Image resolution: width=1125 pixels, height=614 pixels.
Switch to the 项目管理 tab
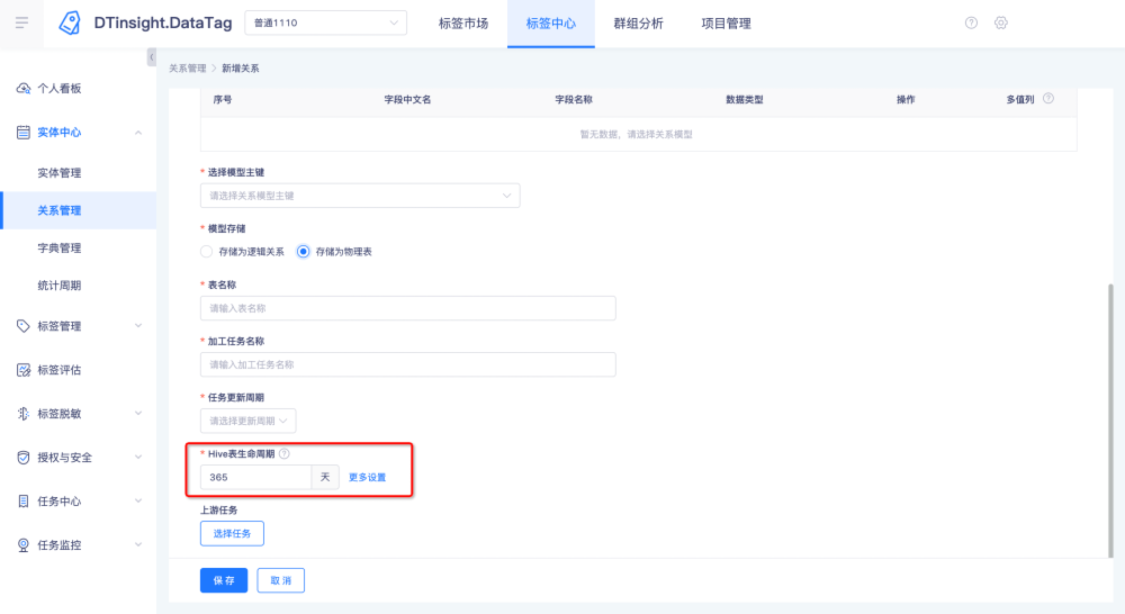tap(726, 24)
